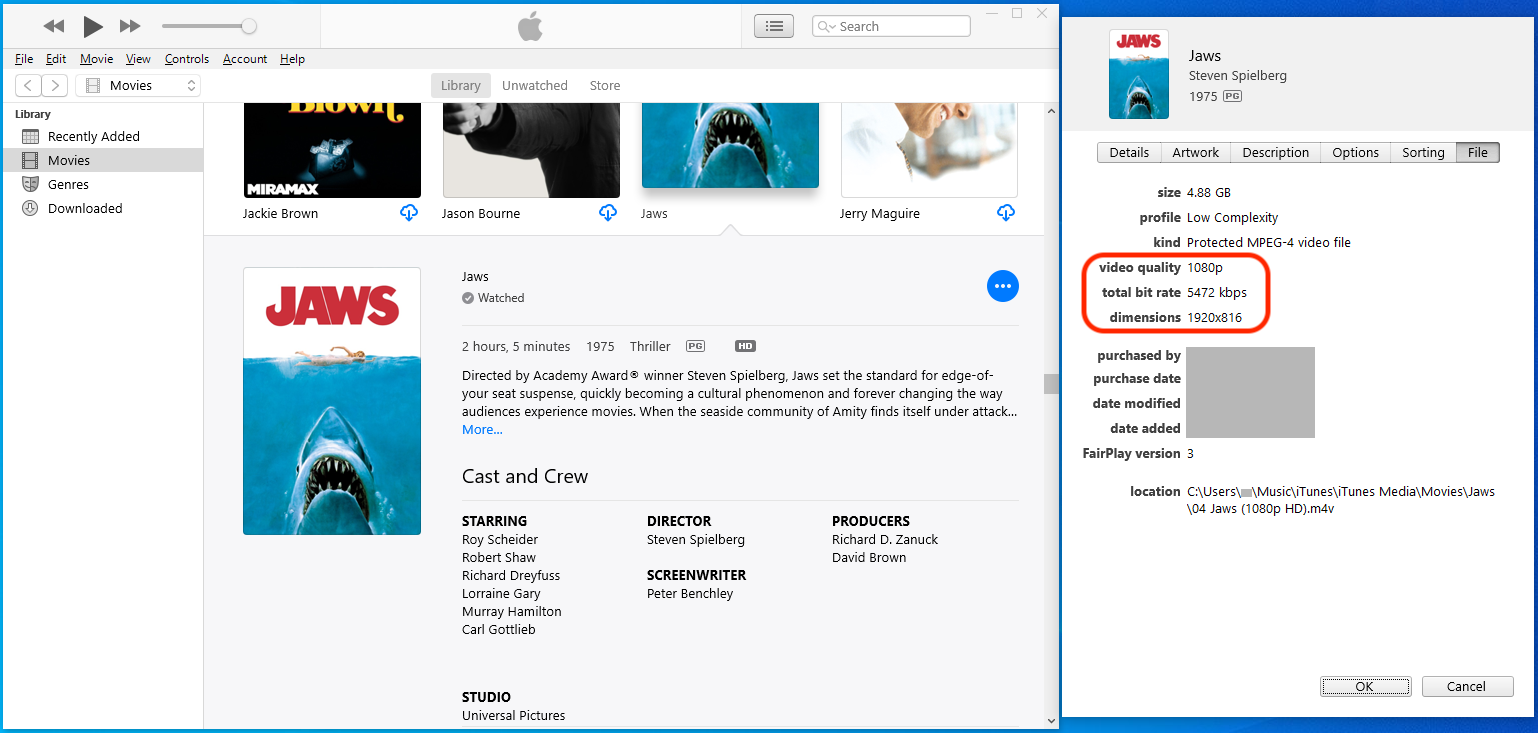Click screenwriter Peter Benchley's name
The width and height of the screenshot is (1538, 733).
(x=690, y=594)
